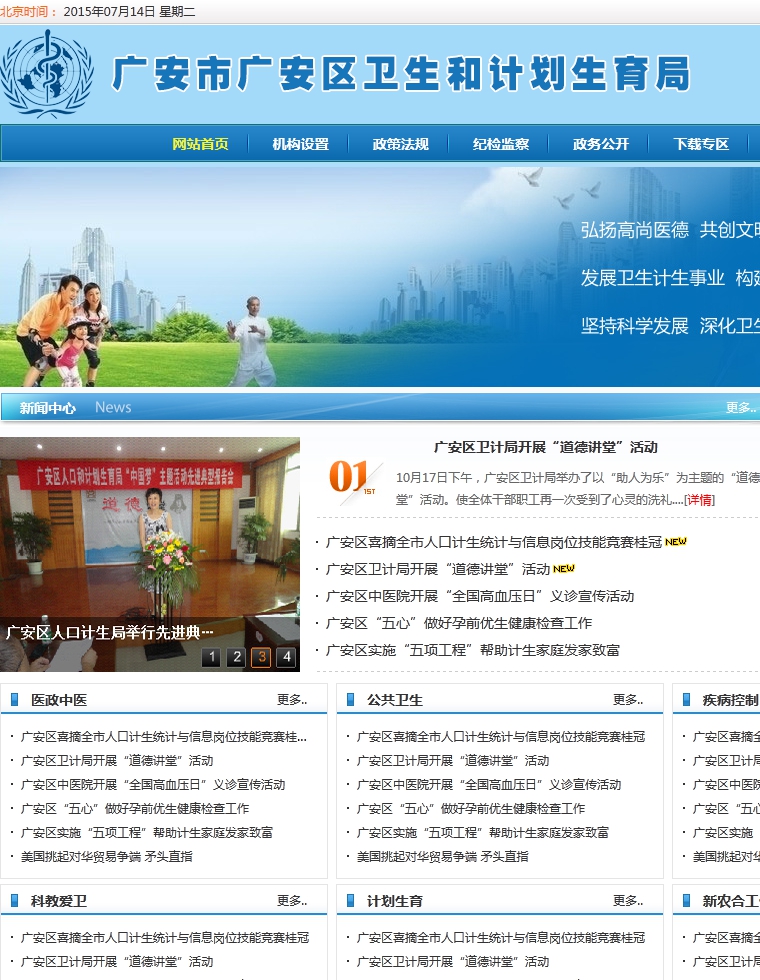Screen dimensions: 760x980
Task: Show slide 2 in the news slideshow
Action: point(236,657)
